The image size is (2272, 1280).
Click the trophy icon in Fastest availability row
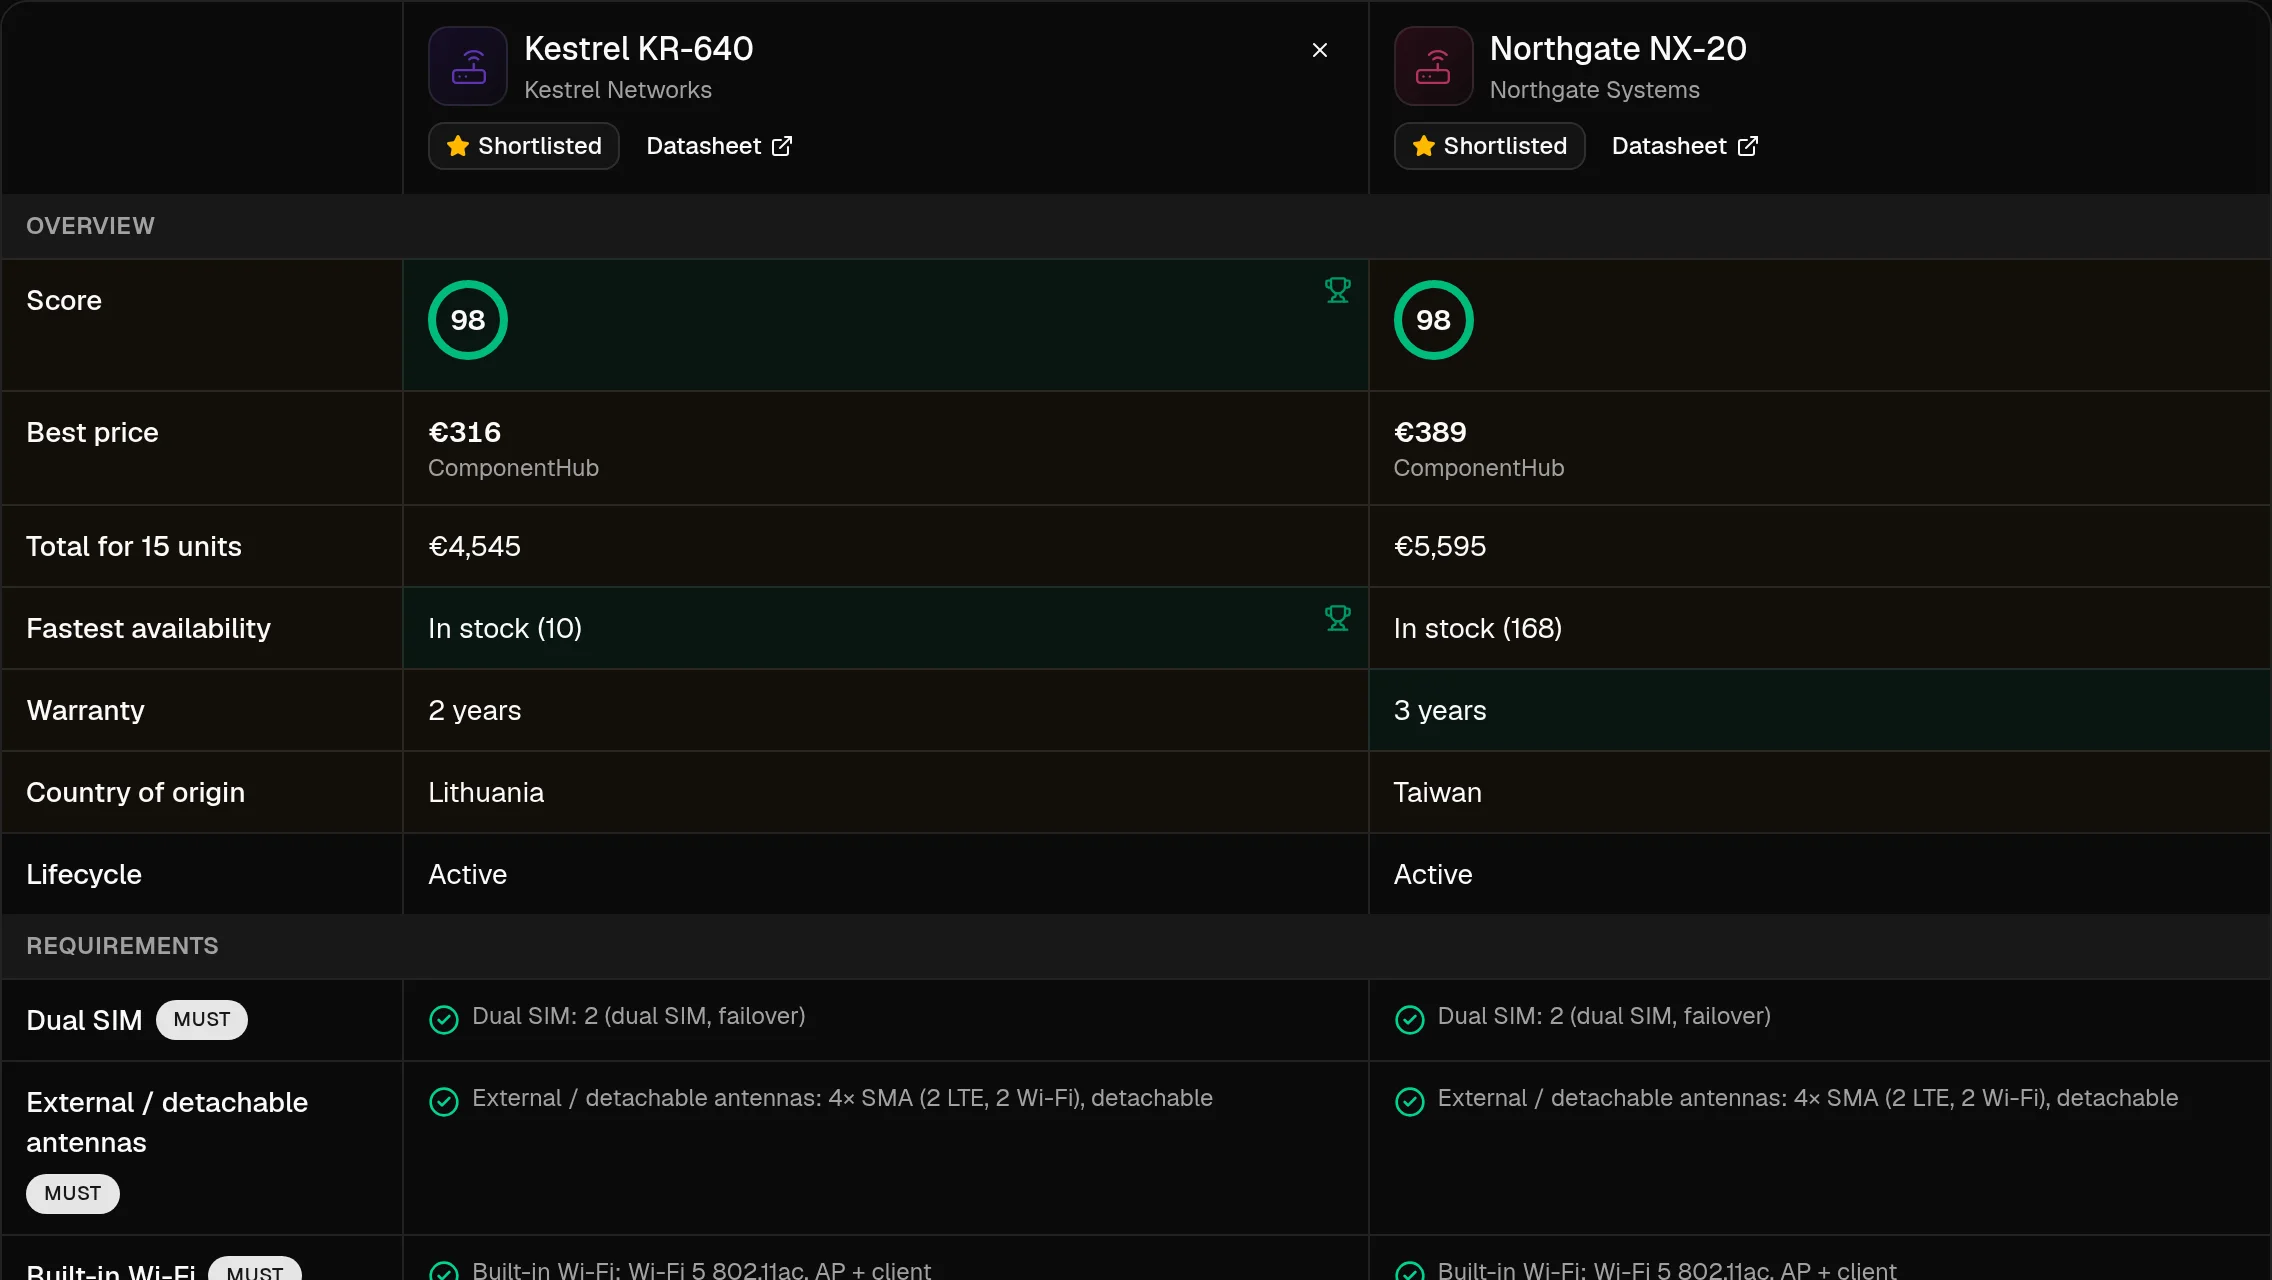[1337, 618]
